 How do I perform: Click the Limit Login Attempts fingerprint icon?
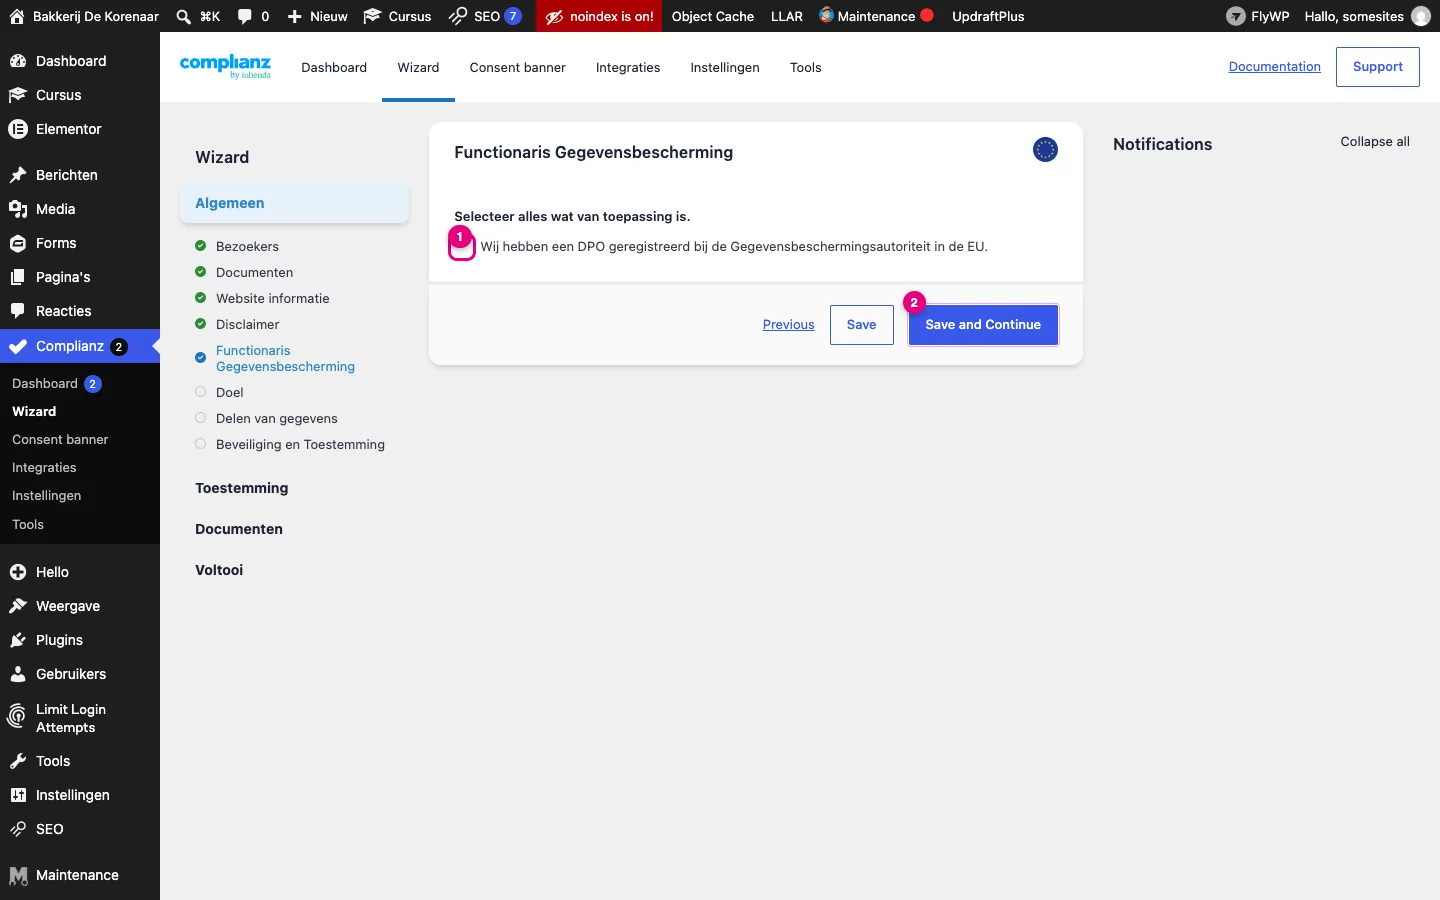(x=17, y=715)
